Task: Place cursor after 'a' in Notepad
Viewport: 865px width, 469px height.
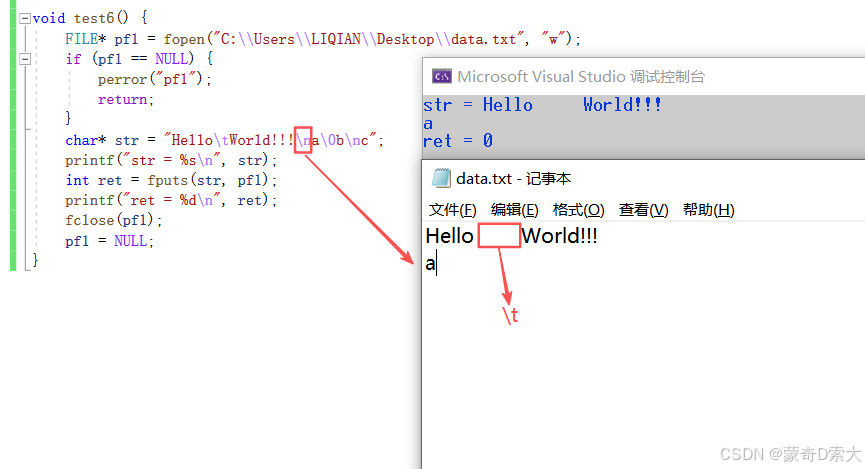Action: [x=436, y=264]
